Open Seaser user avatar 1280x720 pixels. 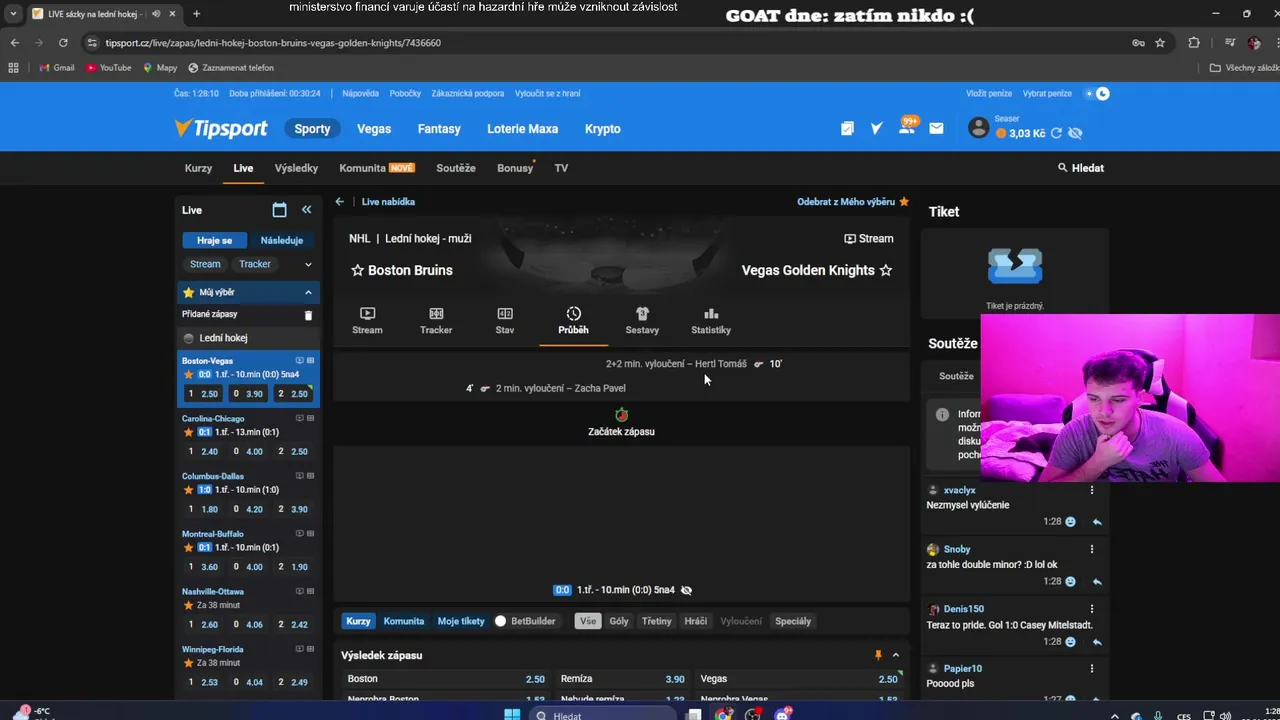tap(979, 127)
